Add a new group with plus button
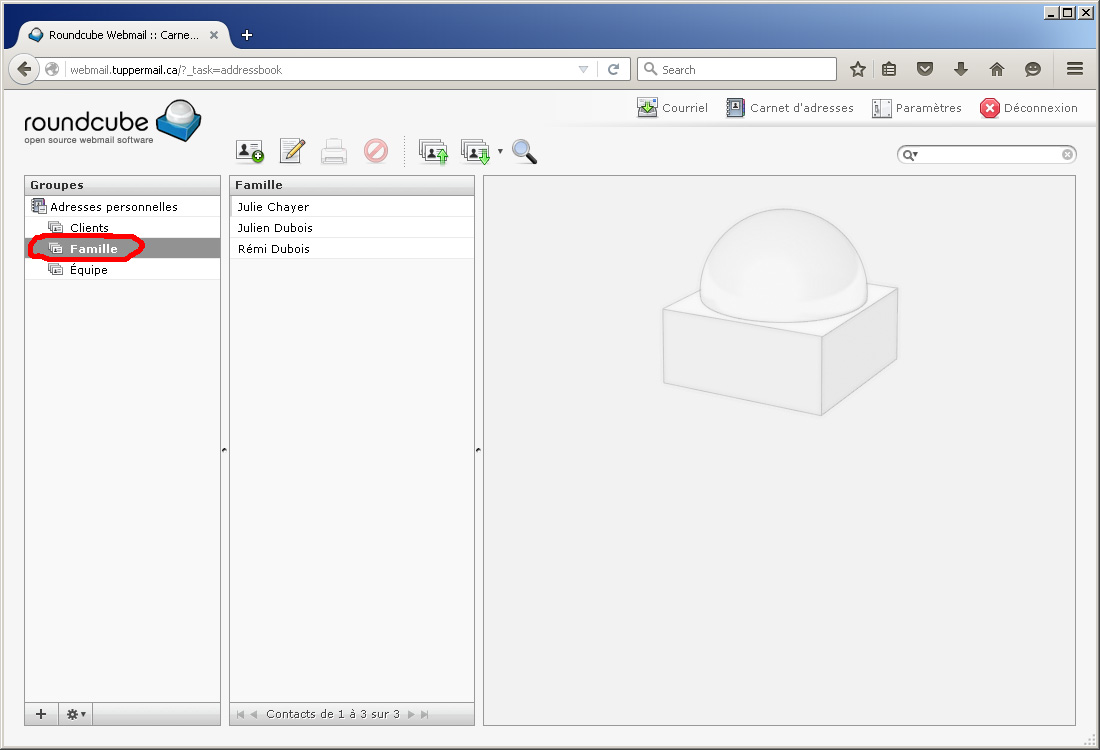1100x750 pixels. click(41, 714)
